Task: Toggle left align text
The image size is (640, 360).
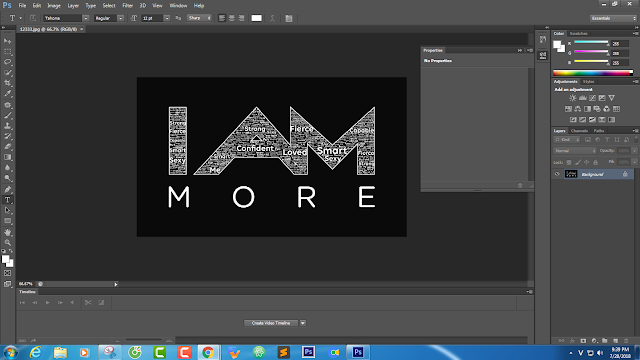Action: [x=222, y=18]
